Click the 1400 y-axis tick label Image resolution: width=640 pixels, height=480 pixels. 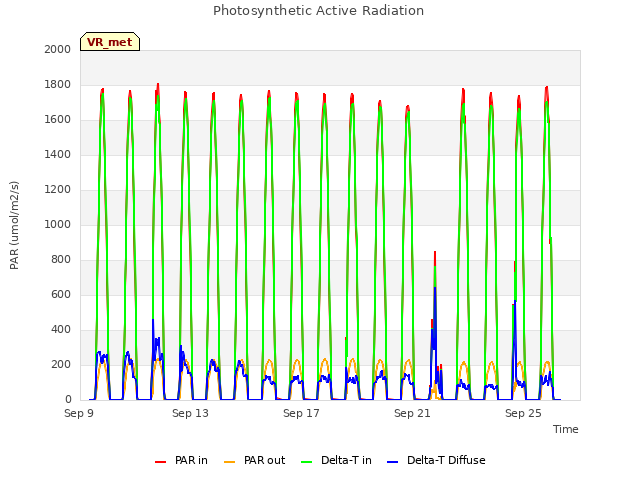(x=58, y=155)
